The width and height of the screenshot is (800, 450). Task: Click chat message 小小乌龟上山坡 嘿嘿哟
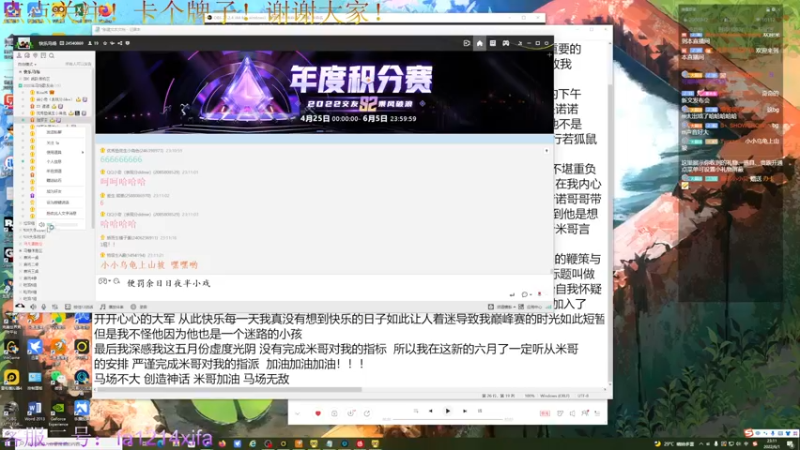coord(149,265)
